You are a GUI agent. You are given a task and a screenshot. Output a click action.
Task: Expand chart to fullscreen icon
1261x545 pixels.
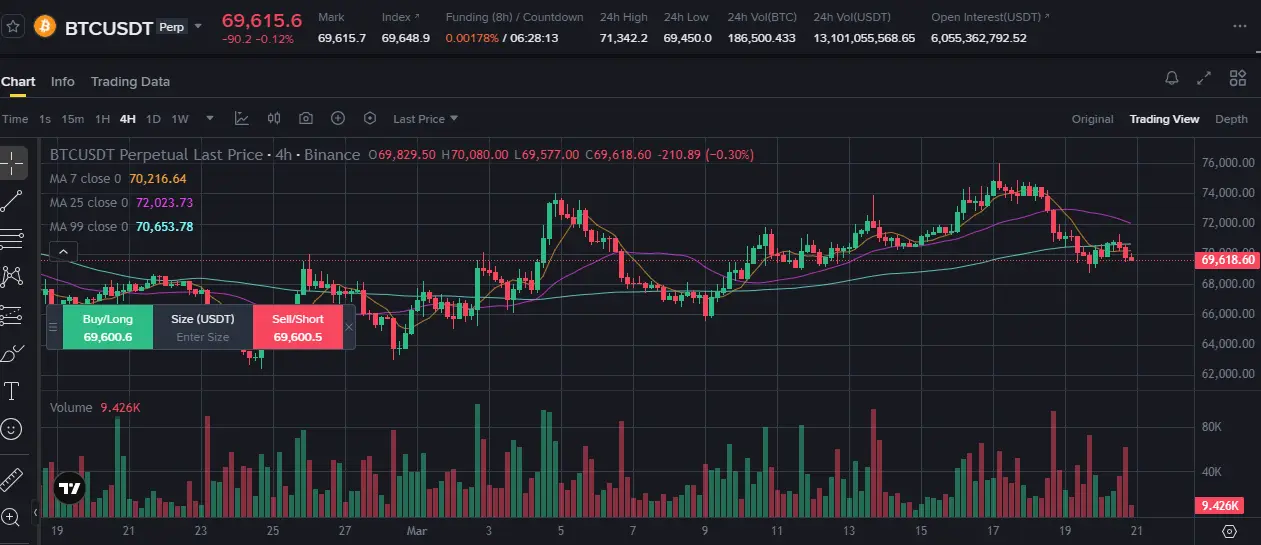(x=1204, y=78)
